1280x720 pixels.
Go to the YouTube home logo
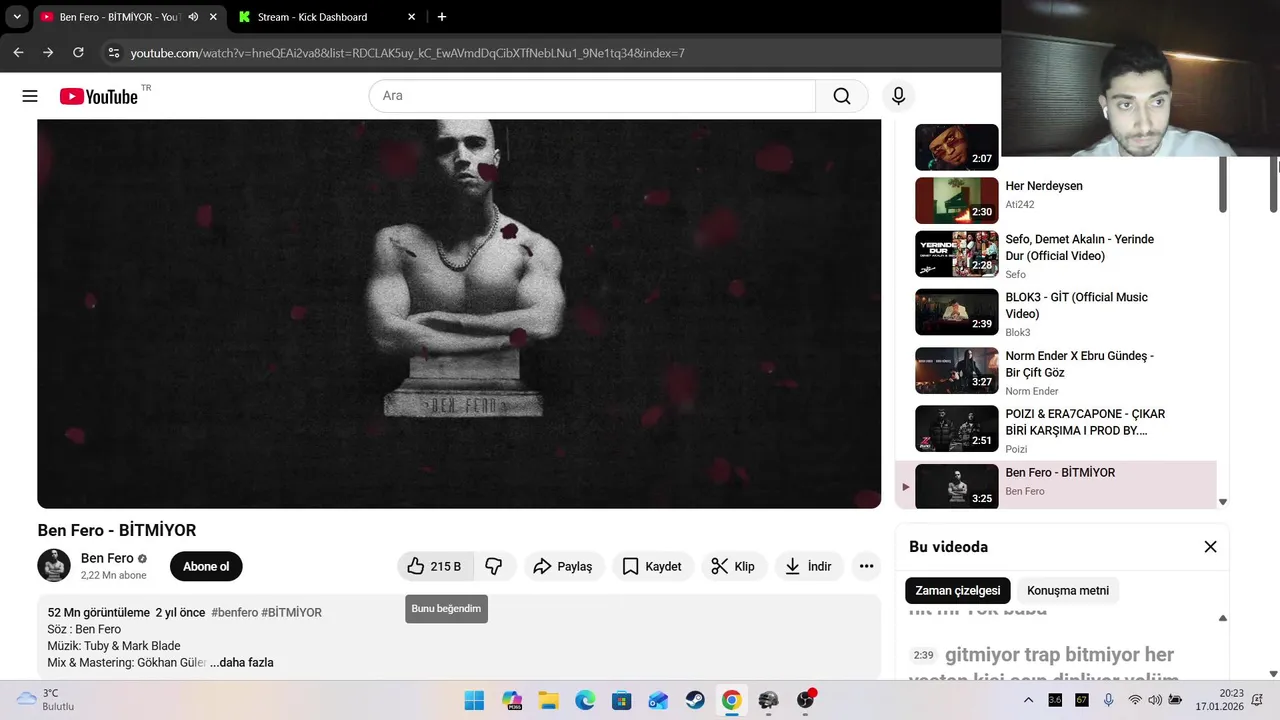[99, 96]
